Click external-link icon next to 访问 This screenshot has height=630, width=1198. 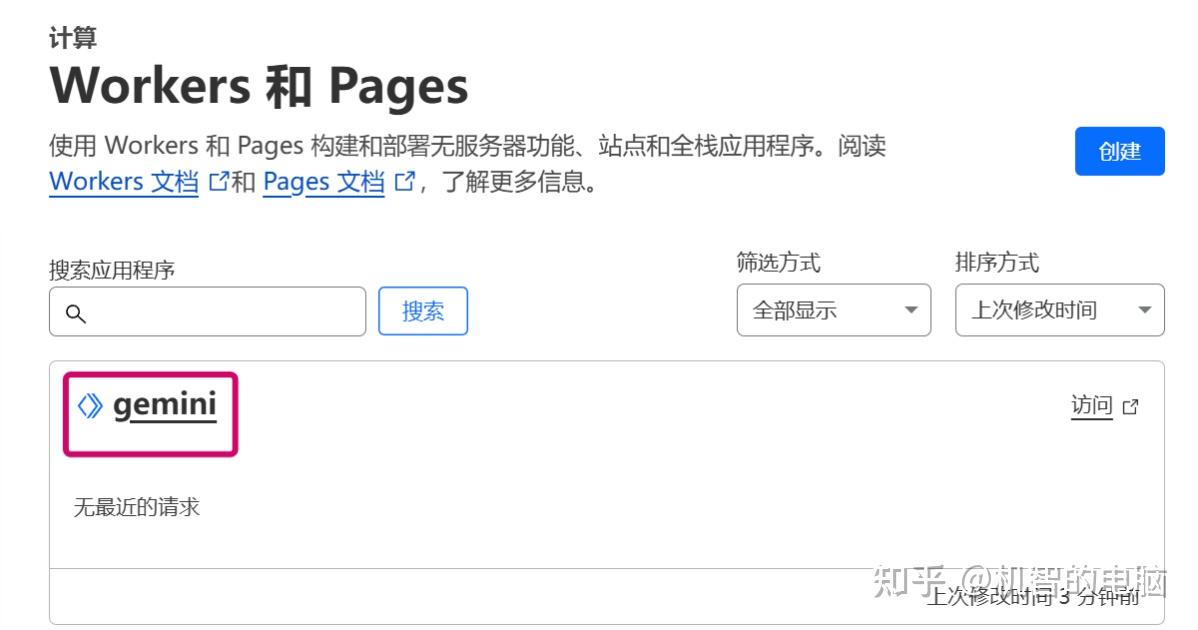pyautogui.click(x=1130, y=407)
